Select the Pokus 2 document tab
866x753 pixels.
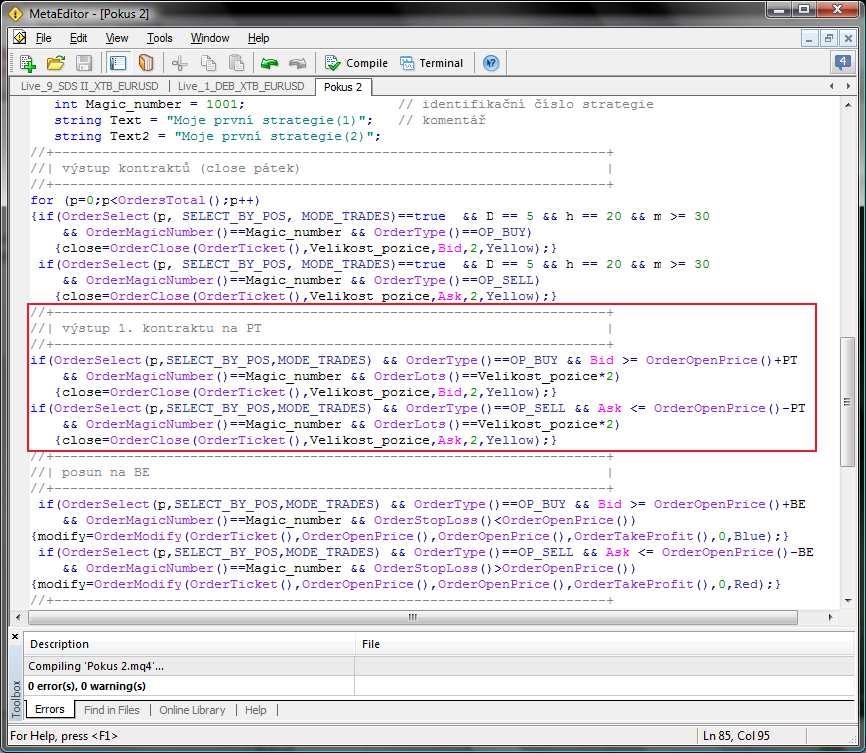pos(343,87)
